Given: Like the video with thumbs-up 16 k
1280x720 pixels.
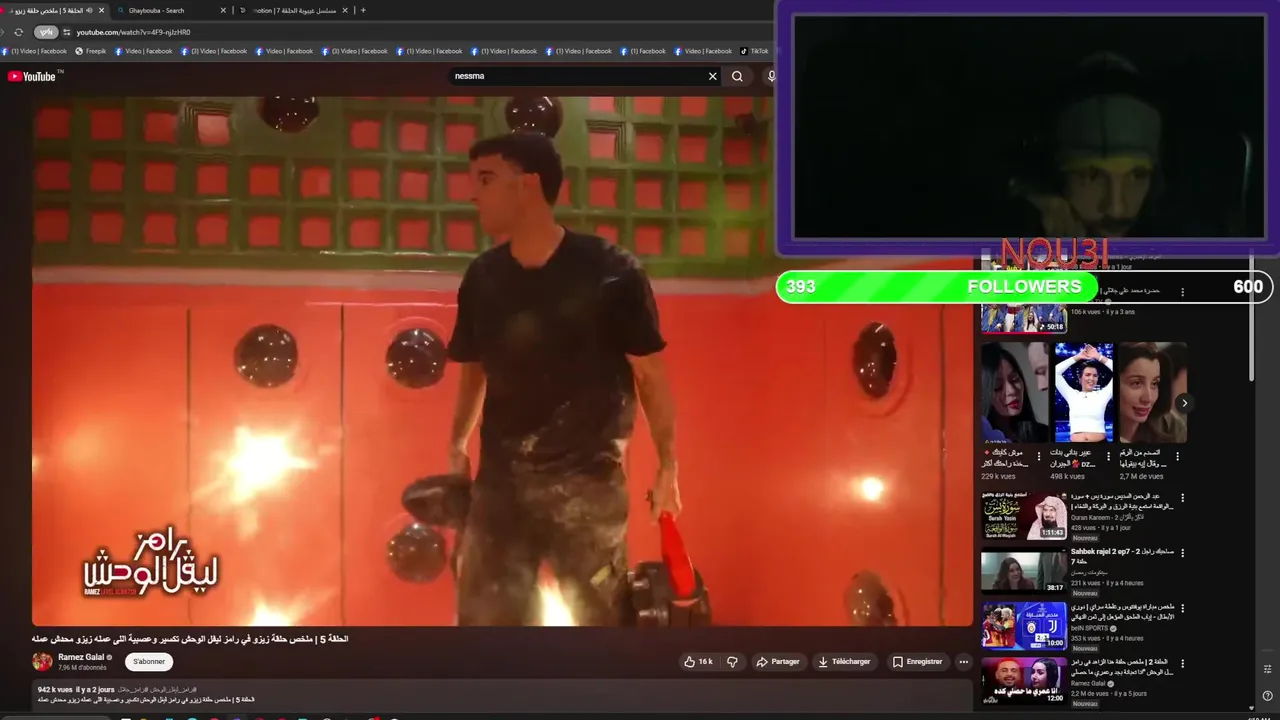Looking at the screenshot, I should [x=698, y=661].
